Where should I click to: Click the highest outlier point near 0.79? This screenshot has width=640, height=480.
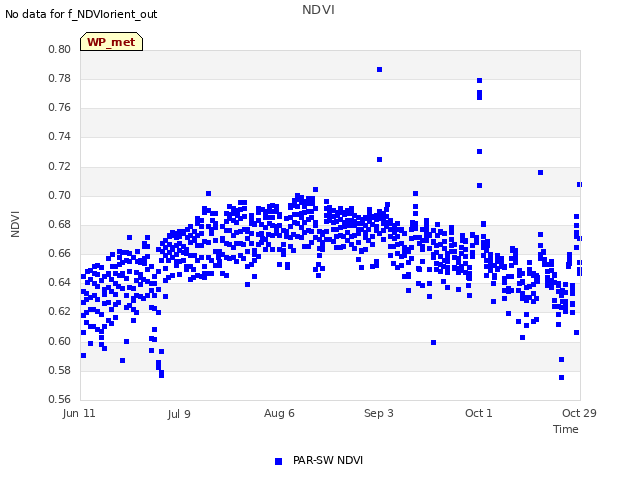coord(380,70)
